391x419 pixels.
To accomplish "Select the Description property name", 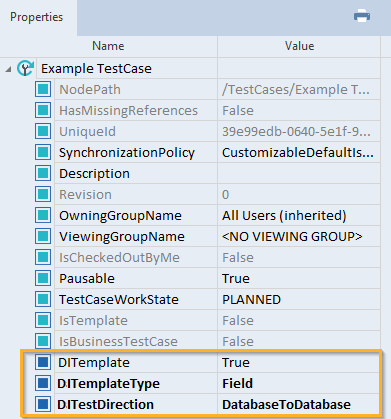I will pos(94,173).
